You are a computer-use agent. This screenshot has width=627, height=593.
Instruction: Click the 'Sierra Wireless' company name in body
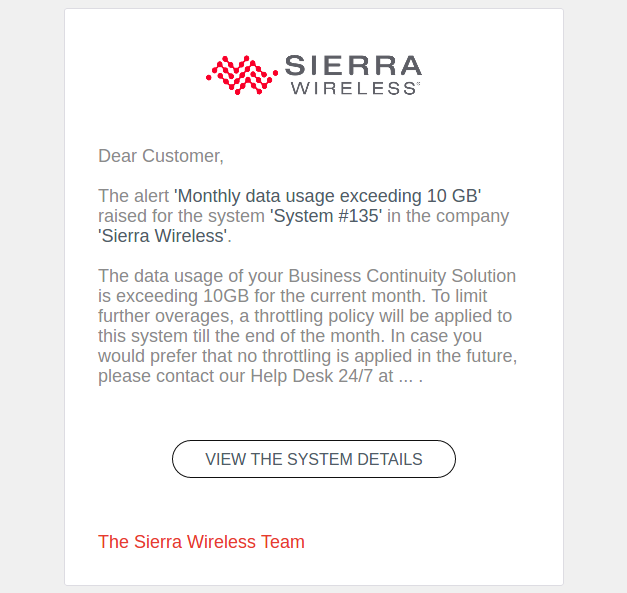pyautogui.click(x=163, y=236)
